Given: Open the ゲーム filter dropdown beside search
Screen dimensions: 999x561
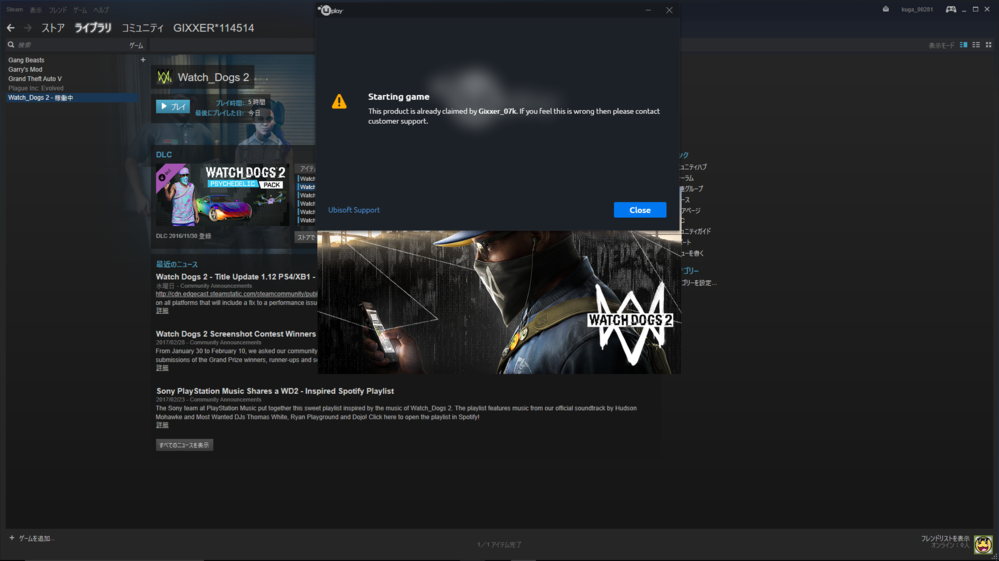Looking at the screenshot, I should pos(136,45).
